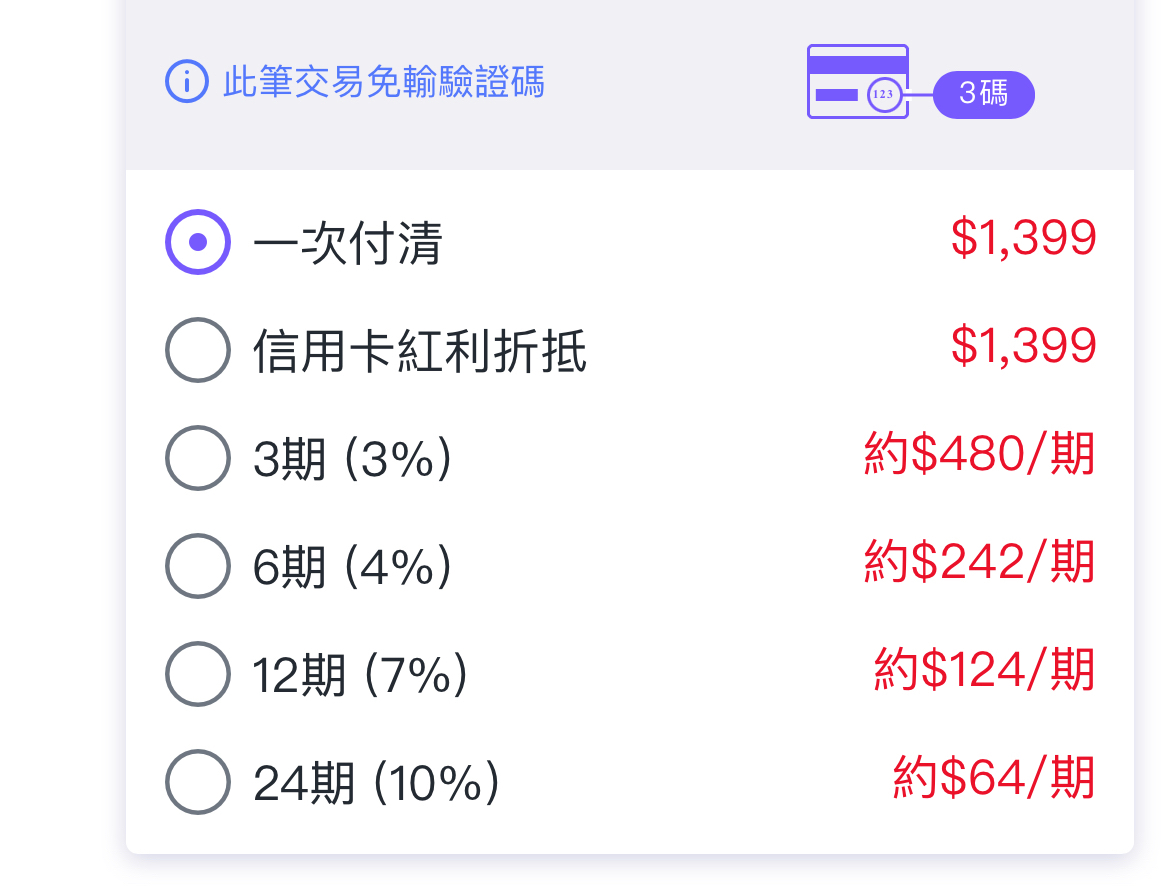Click the 信用卡紅利折抵 option label
The height and width of the screenshot is (886, 1170).
point(419,351)
